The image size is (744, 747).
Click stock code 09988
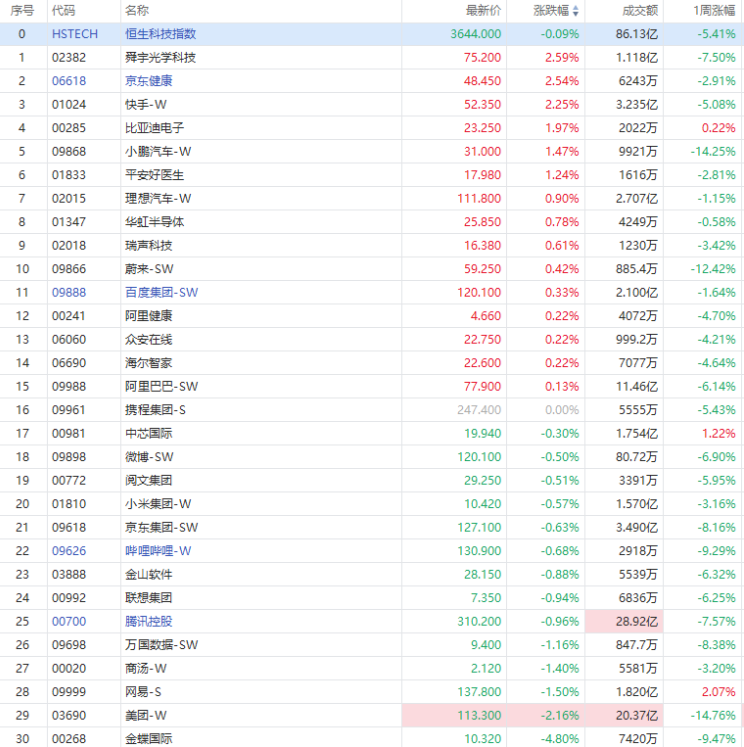click(x=69, y=386)
